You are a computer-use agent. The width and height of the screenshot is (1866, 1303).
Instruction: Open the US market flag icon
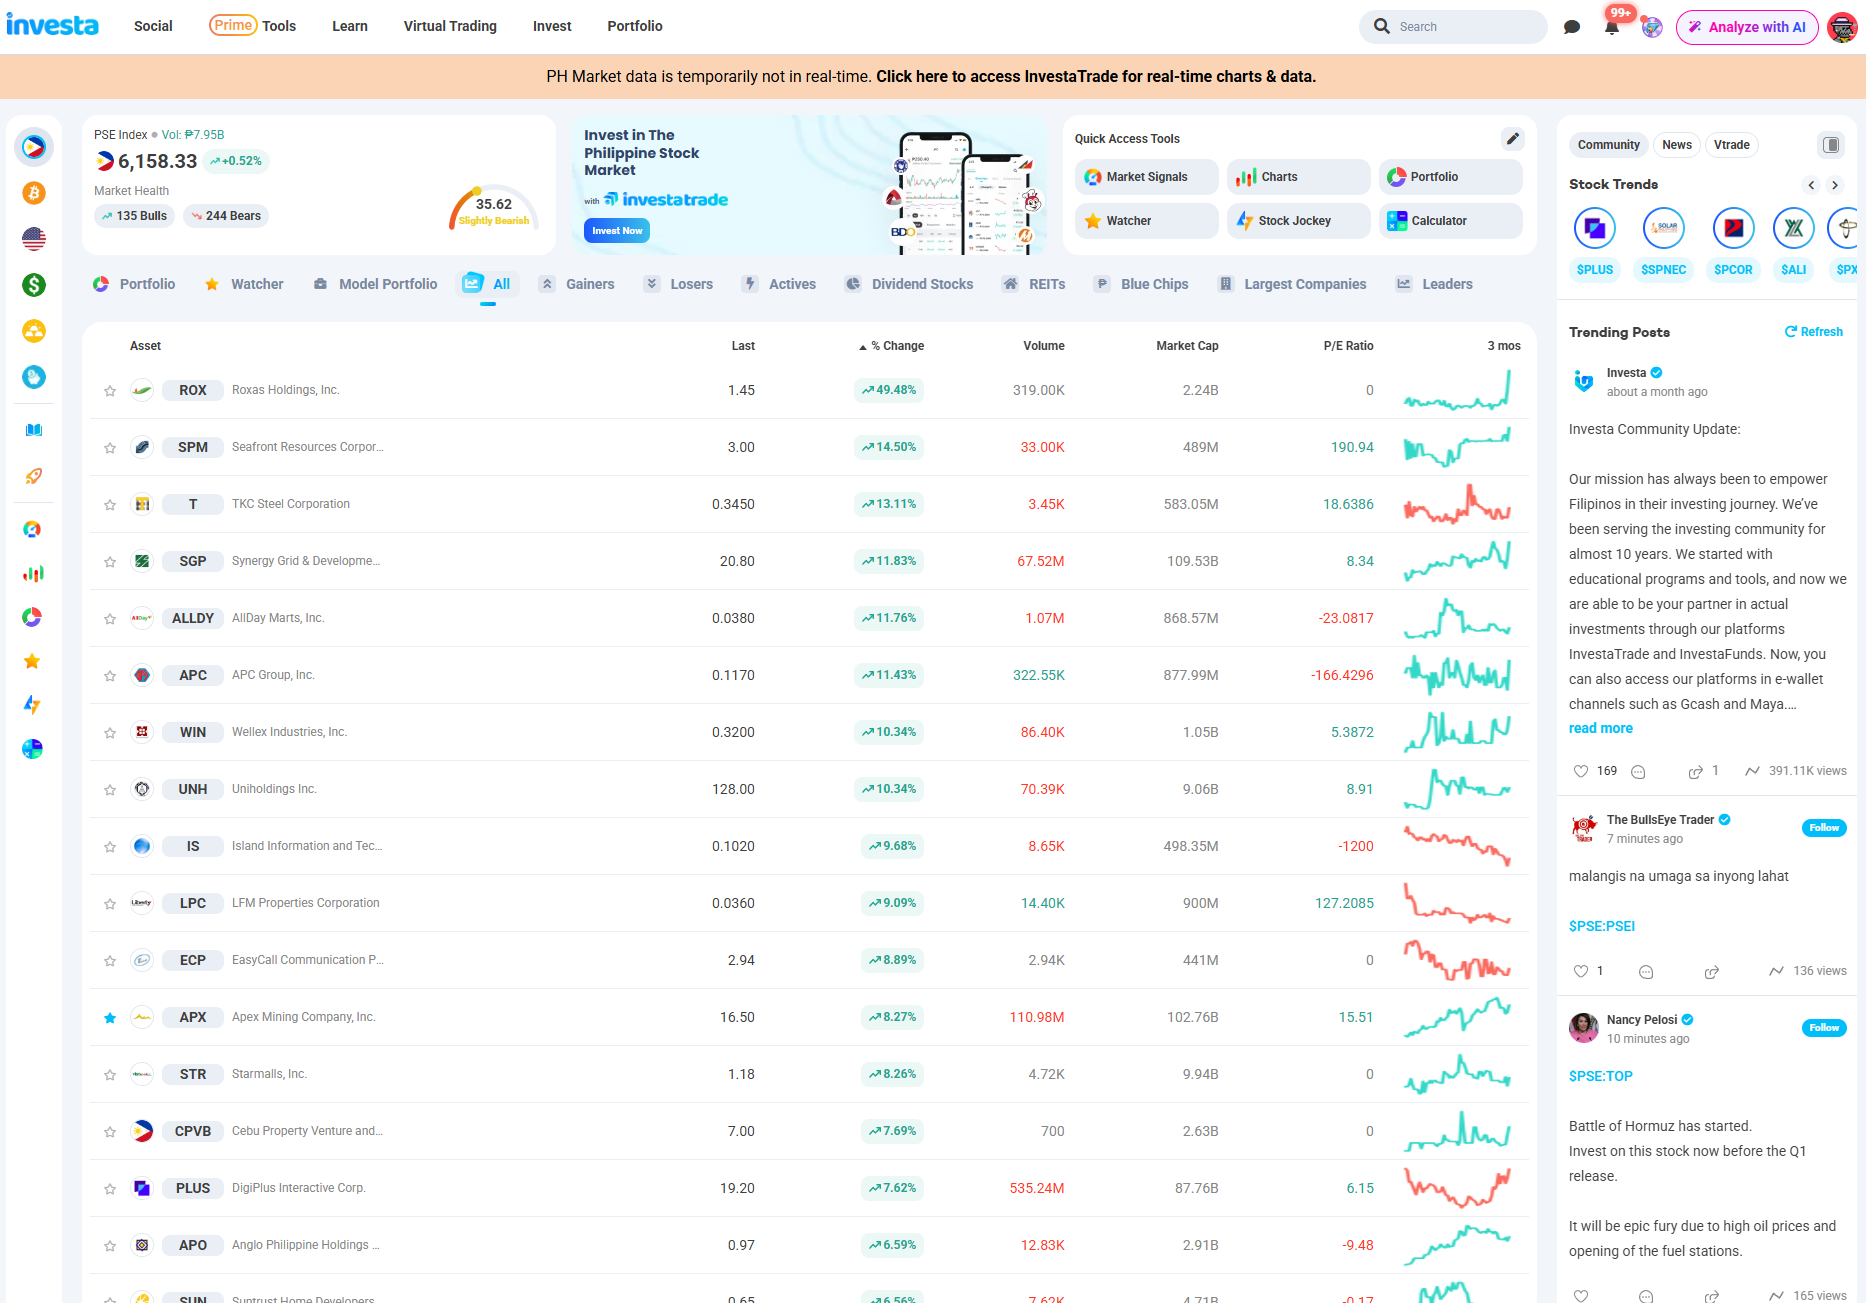pos(34,239)
